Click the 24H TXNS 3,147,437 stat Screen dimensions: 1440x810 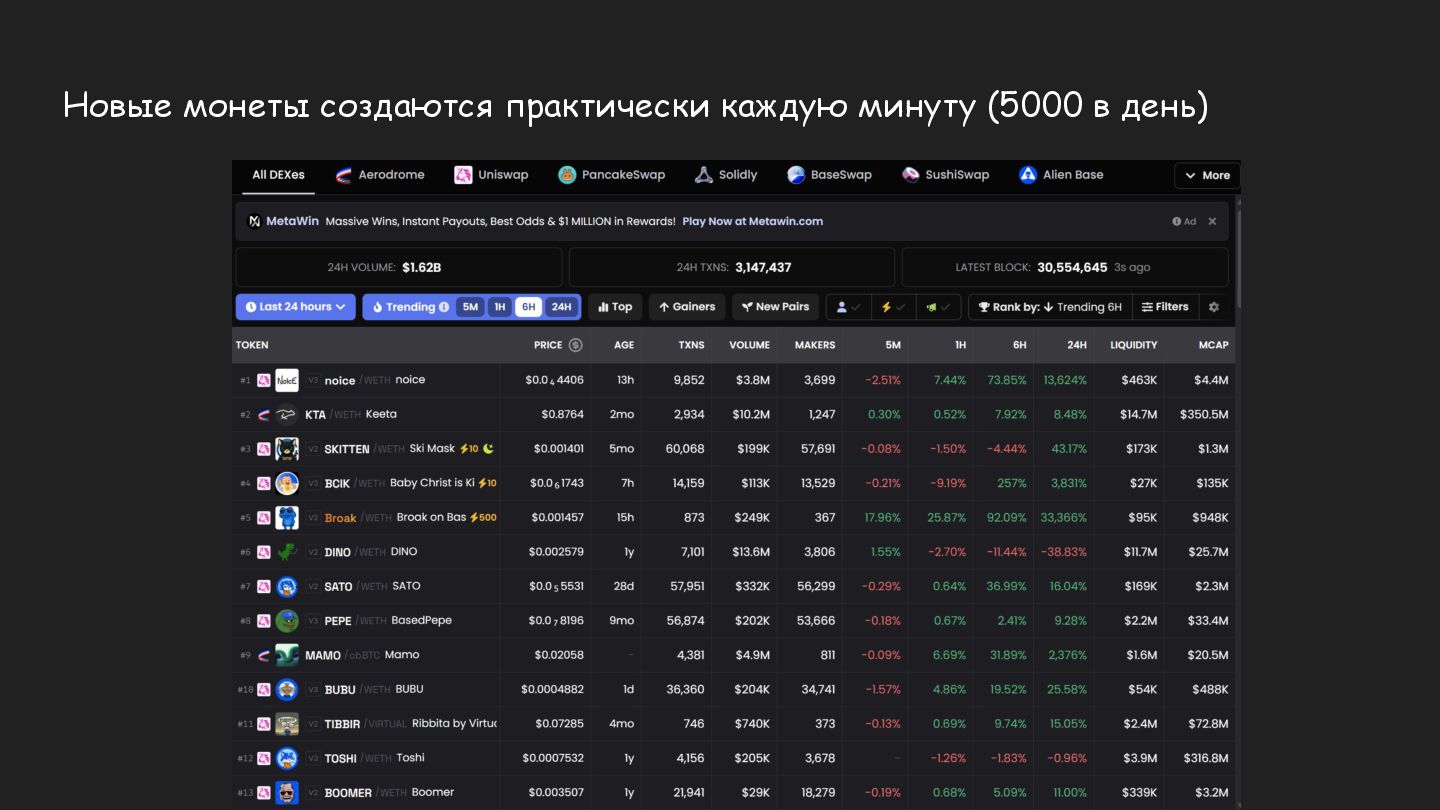[732, 267]
